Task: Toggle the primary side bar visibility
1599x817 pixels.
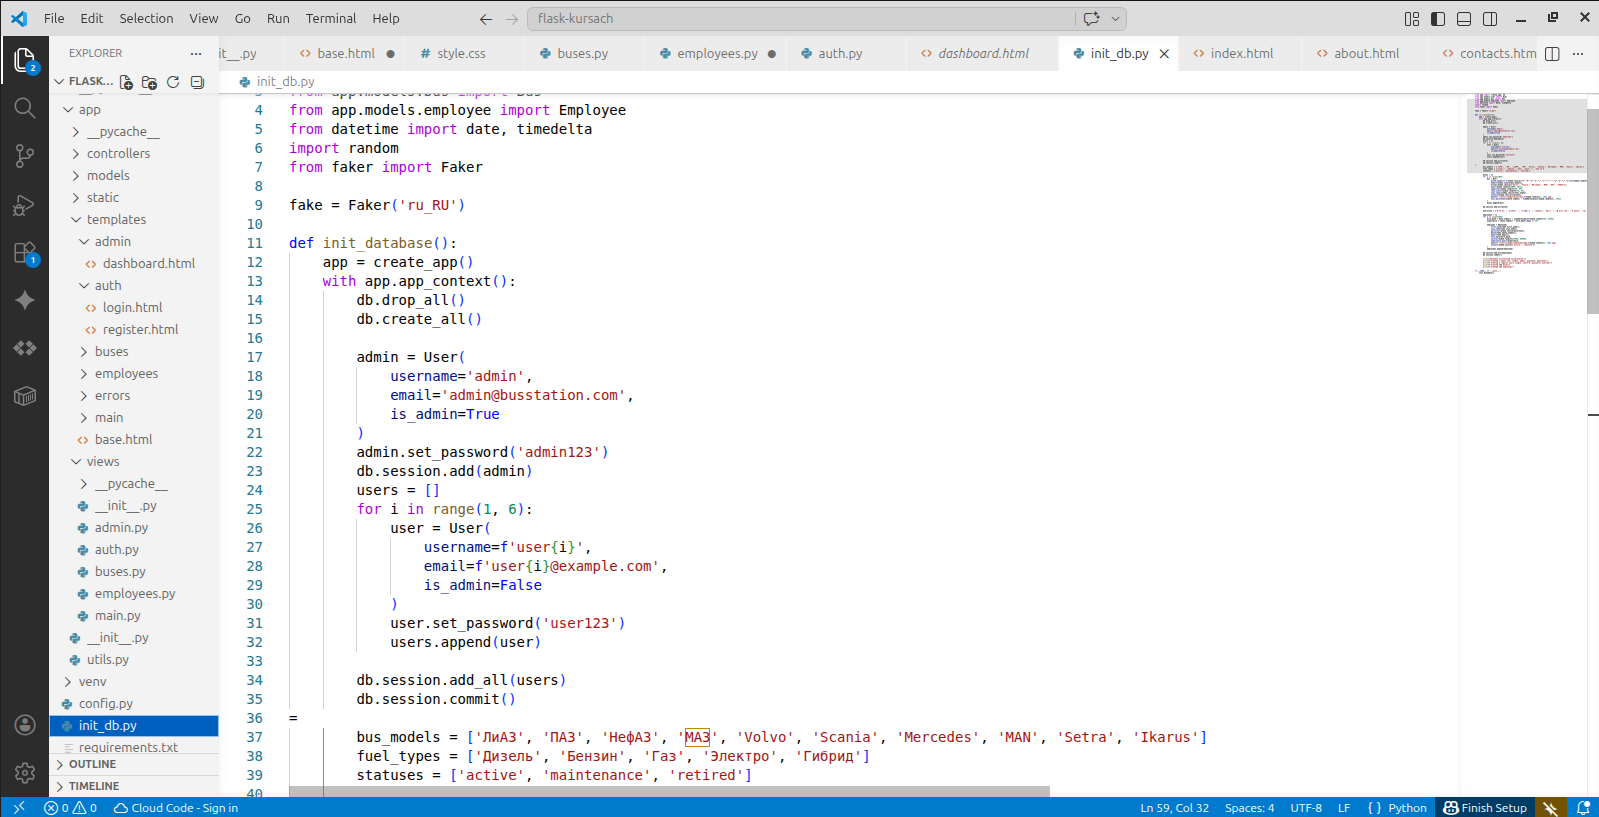Action: point(1438,18)
